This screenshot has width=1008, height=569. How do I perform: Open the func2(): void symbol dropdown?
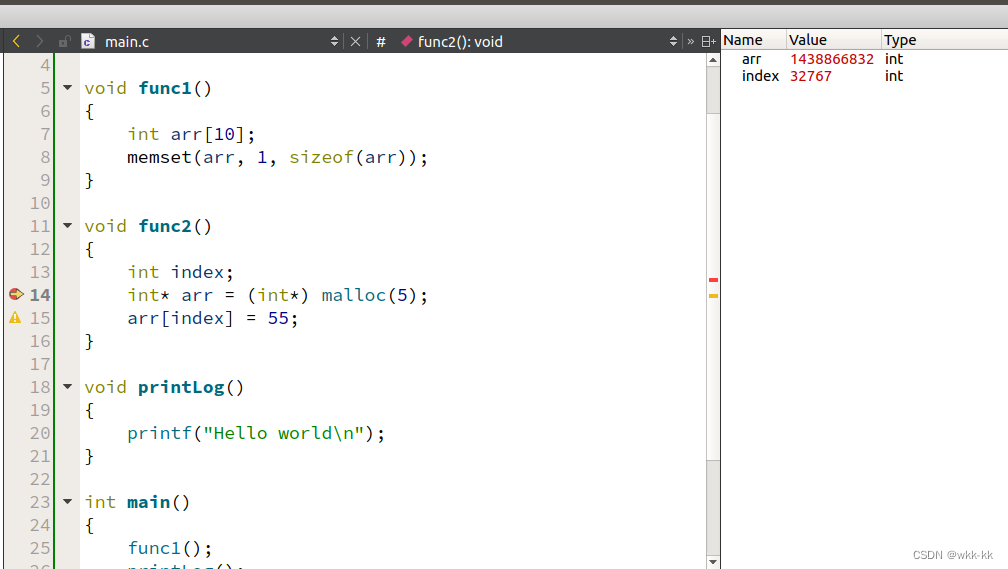(673, 42)
